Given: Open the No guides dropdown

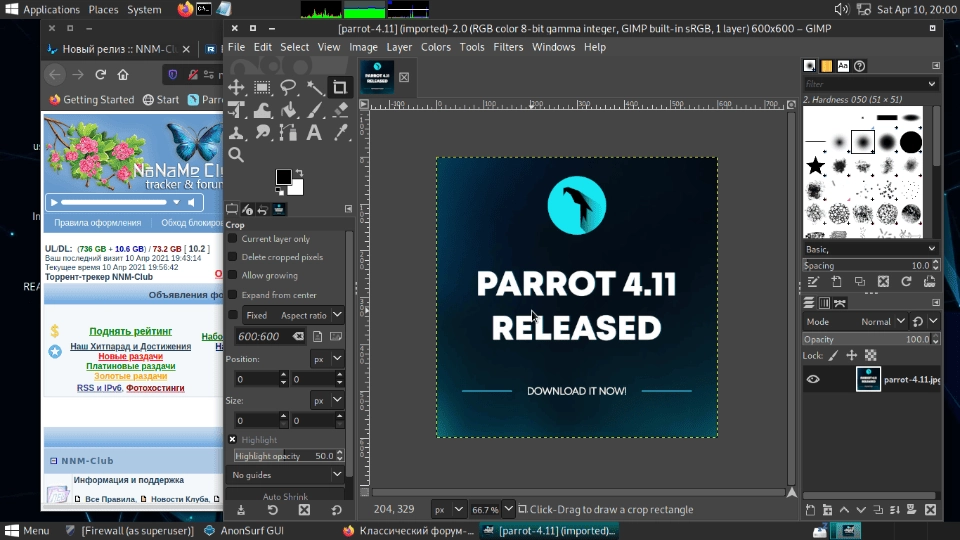Looking at the screenshot, I should 286,474.
